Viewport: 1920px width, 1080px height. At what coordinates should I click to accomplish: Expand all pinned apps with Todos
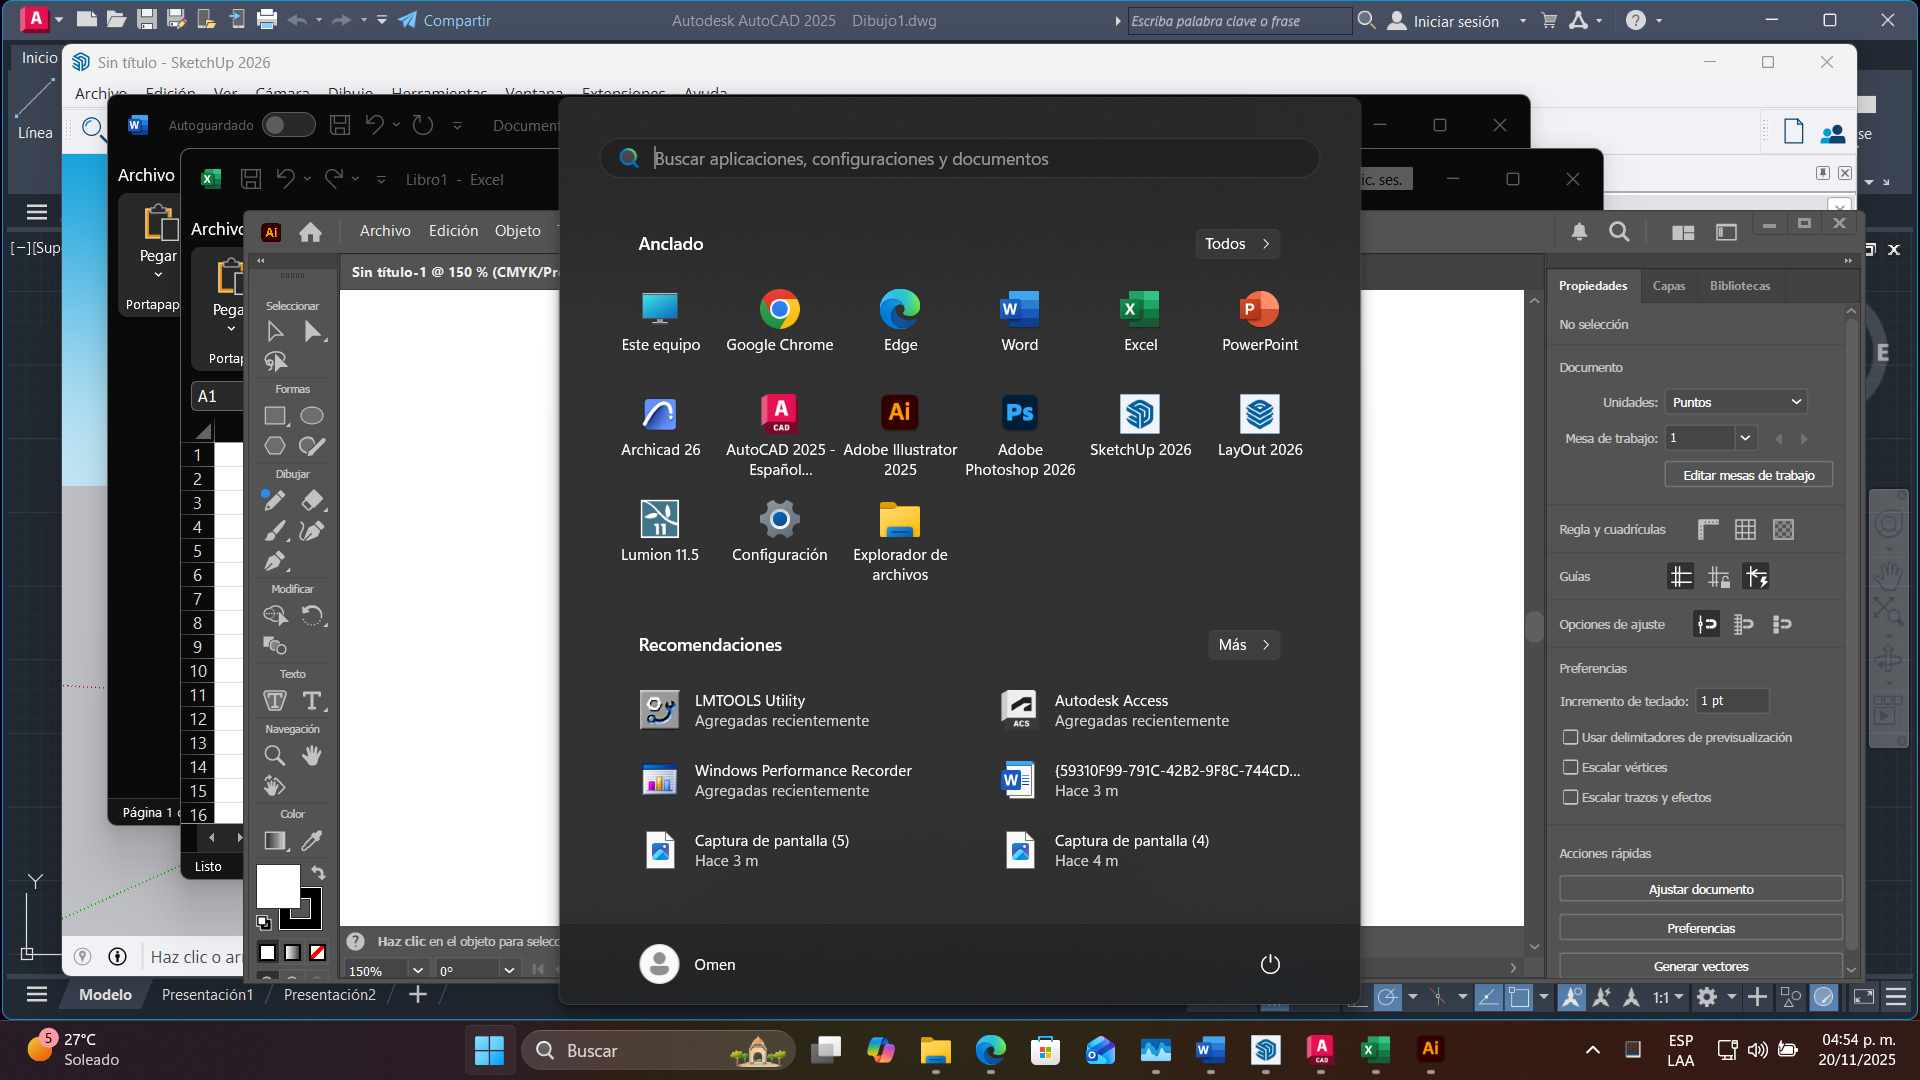point(1237,244)
